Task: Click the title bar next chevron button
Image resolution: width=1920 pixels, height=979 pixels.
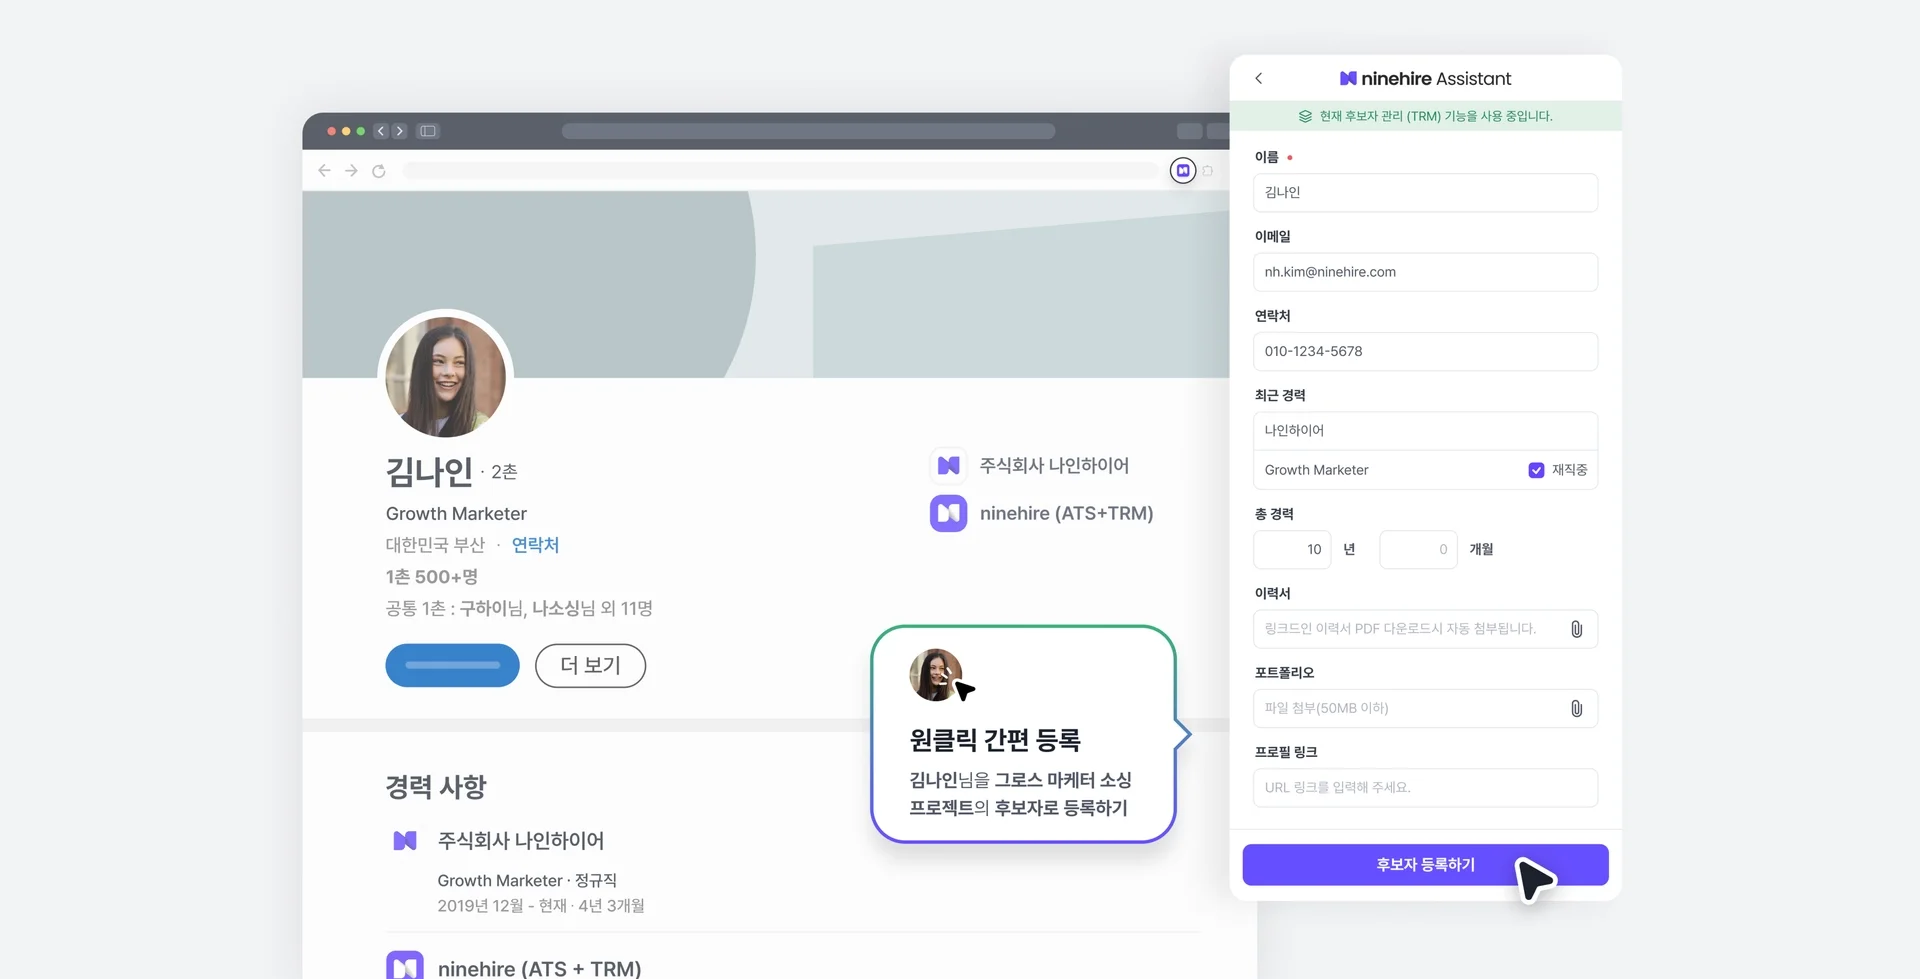Action: 400,131
